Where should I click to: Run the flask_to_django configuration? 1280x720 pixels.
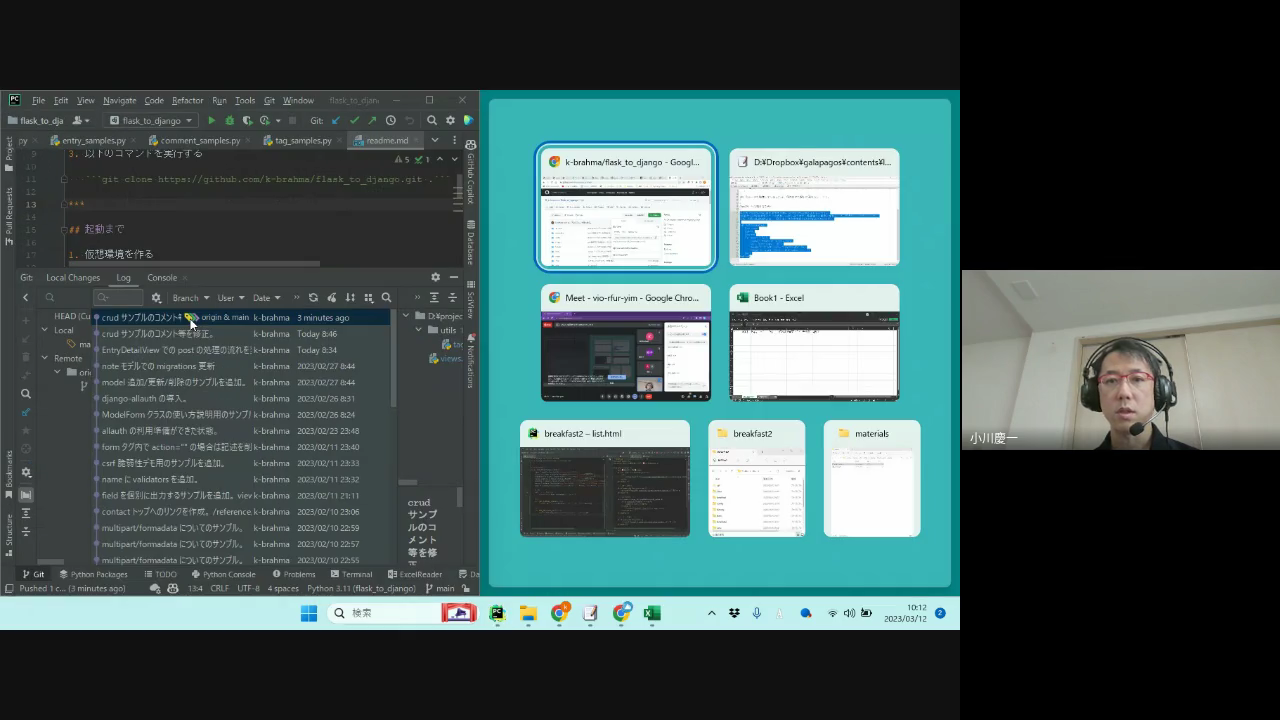pyautogui.click(x=211, y=121)
